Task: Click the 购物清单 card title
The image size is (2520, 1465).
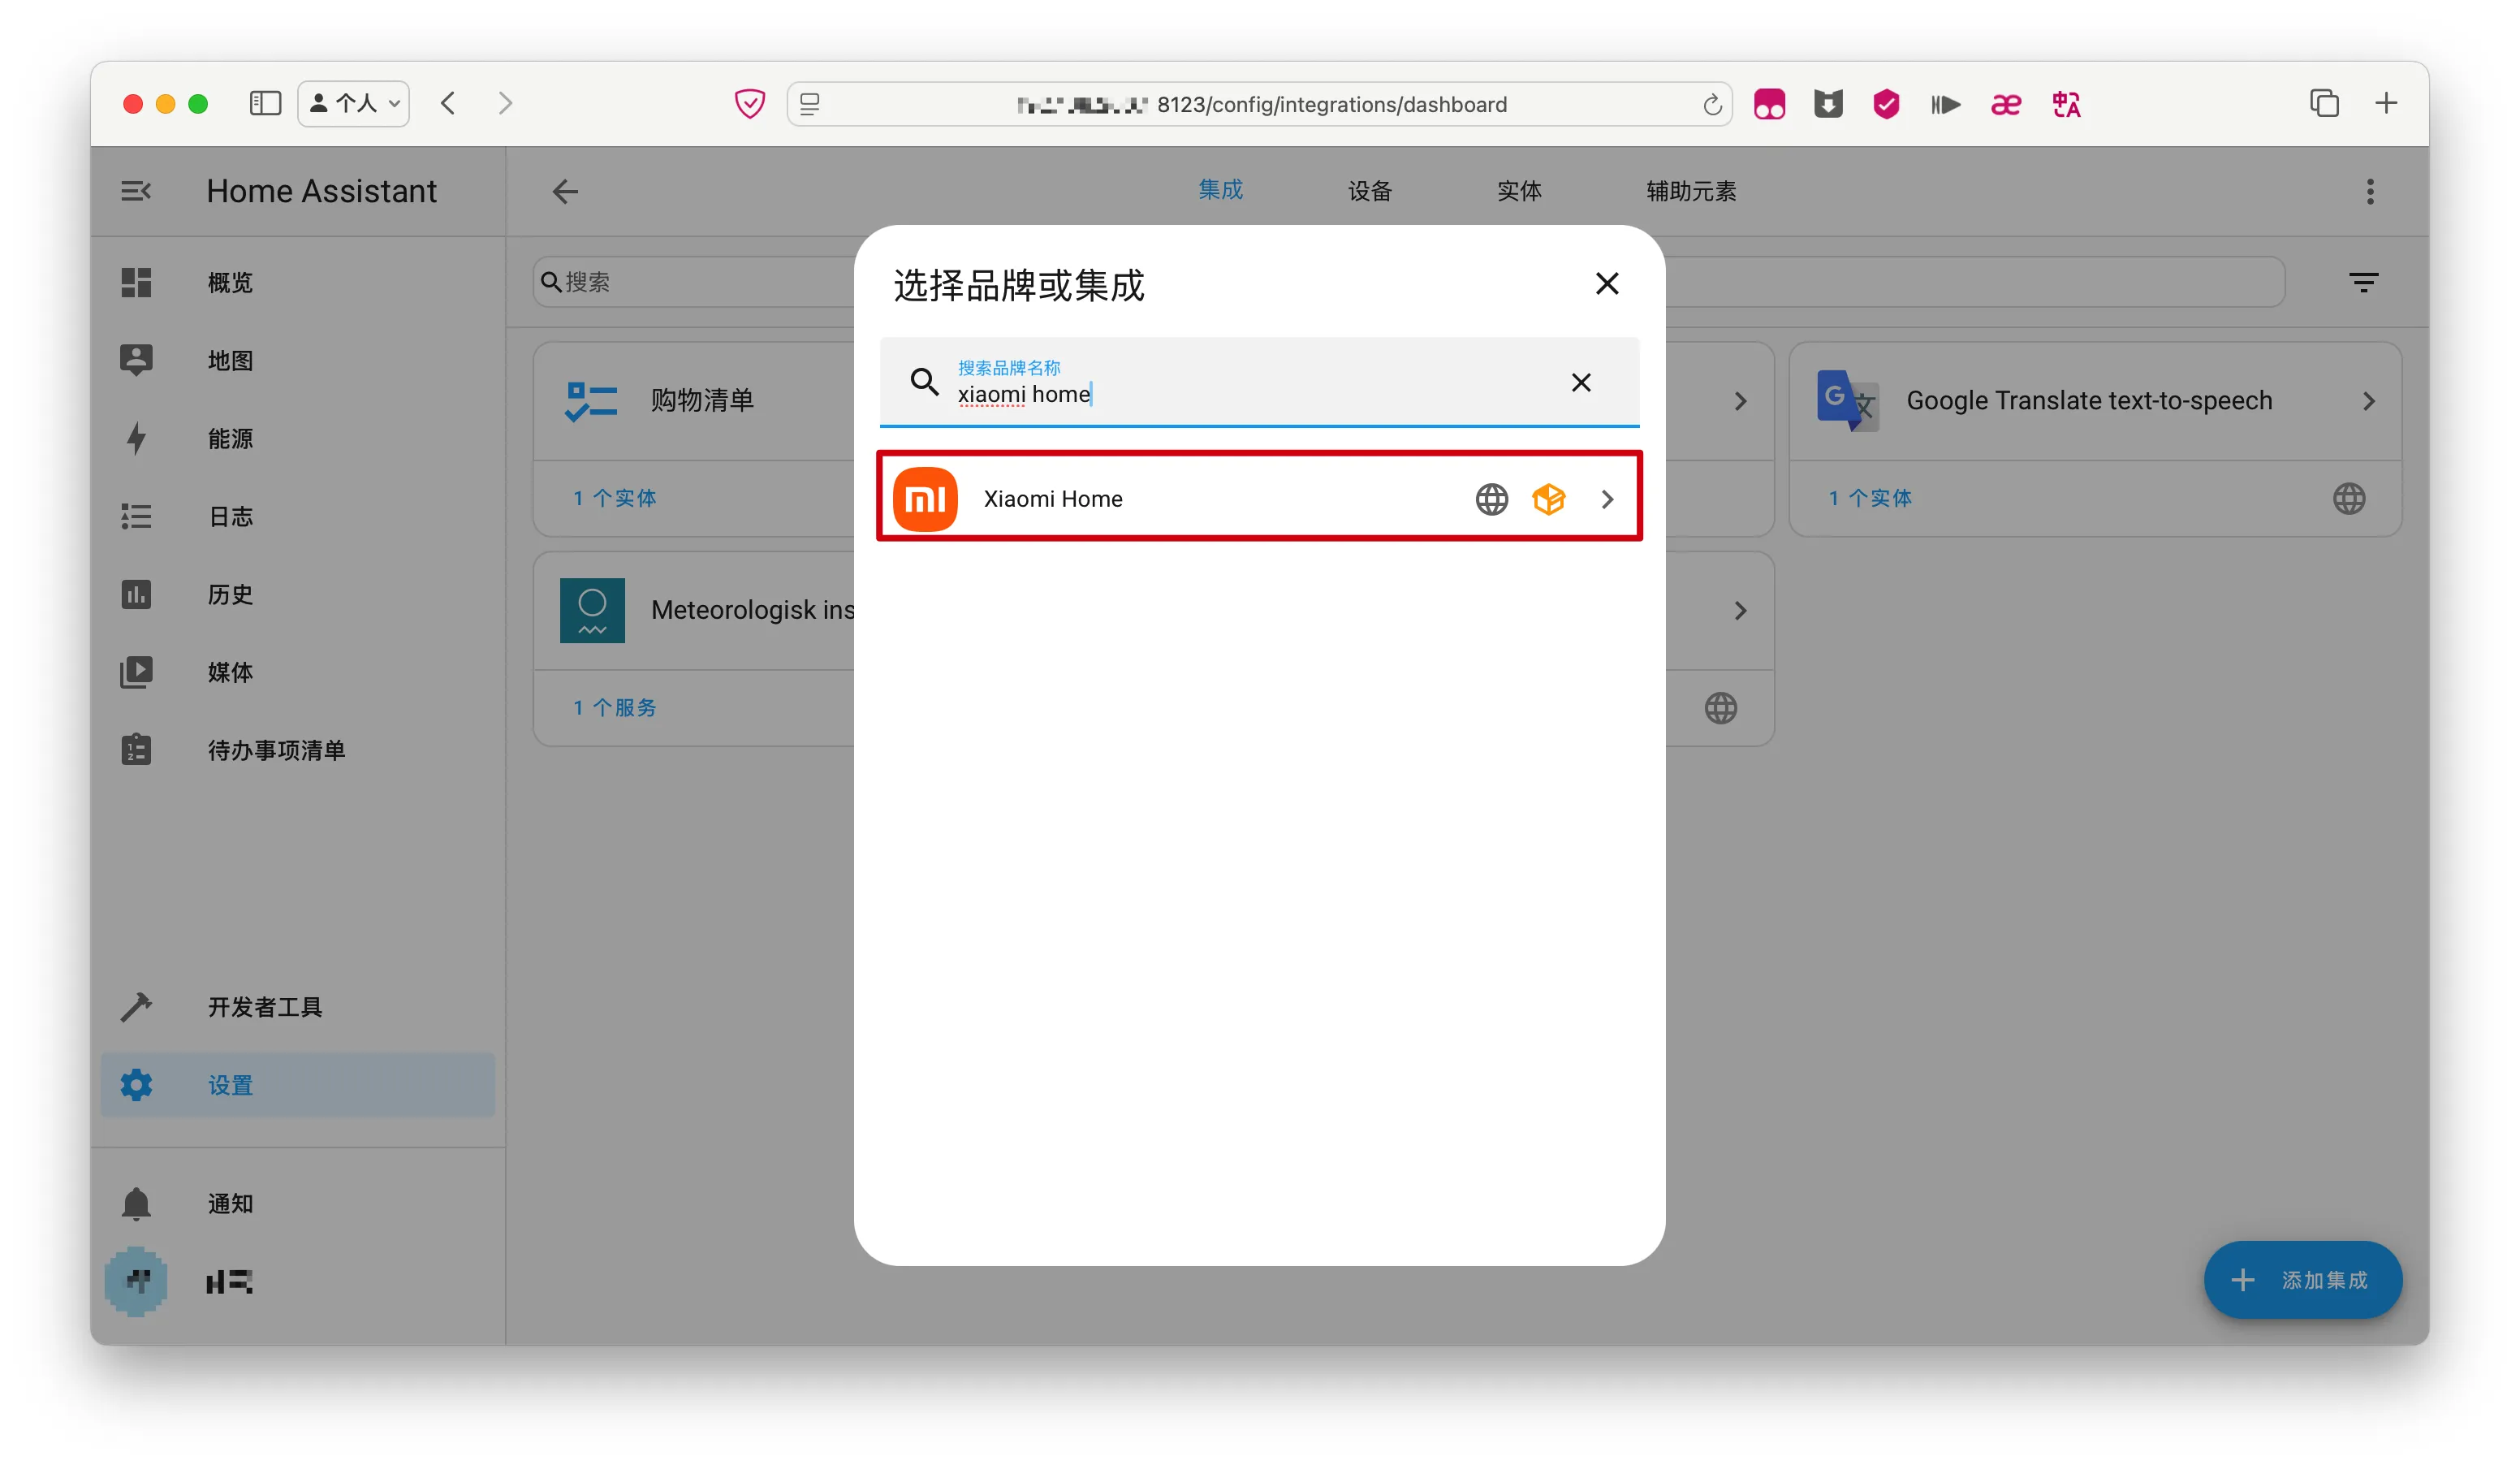Action: (702, 401)
